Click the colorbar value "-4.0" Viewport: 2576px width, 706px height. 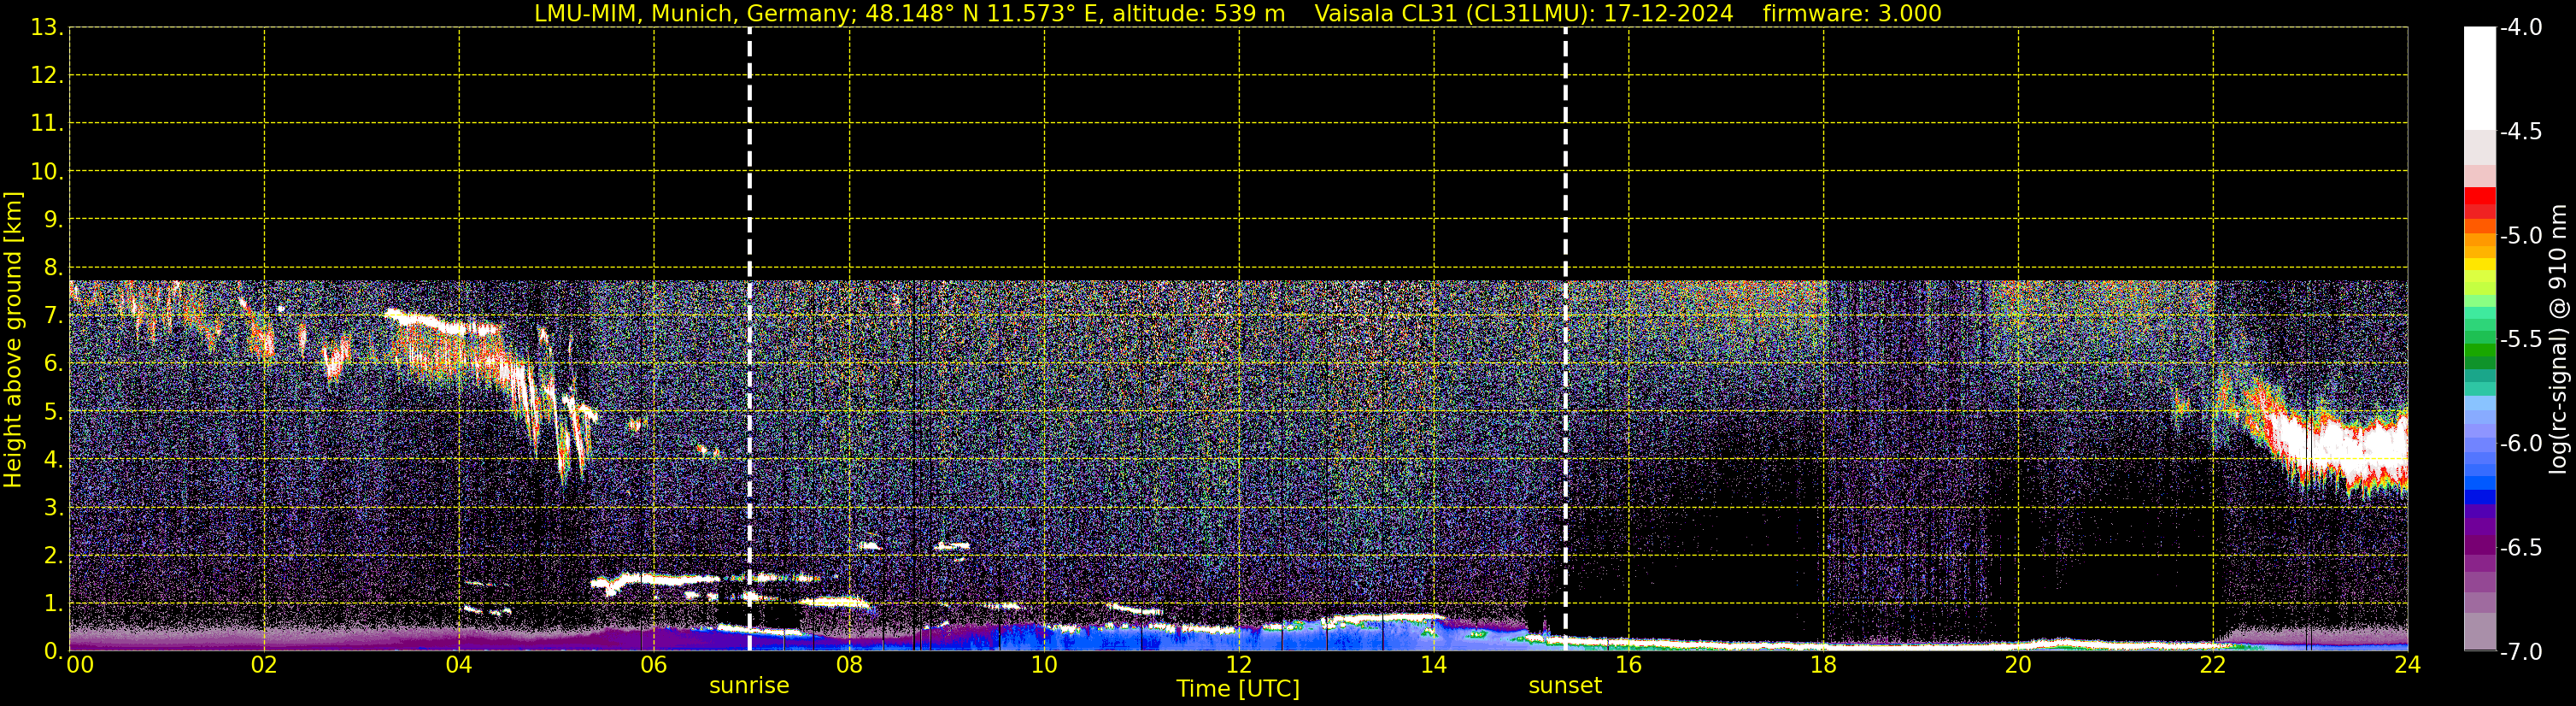[2520, 27]
